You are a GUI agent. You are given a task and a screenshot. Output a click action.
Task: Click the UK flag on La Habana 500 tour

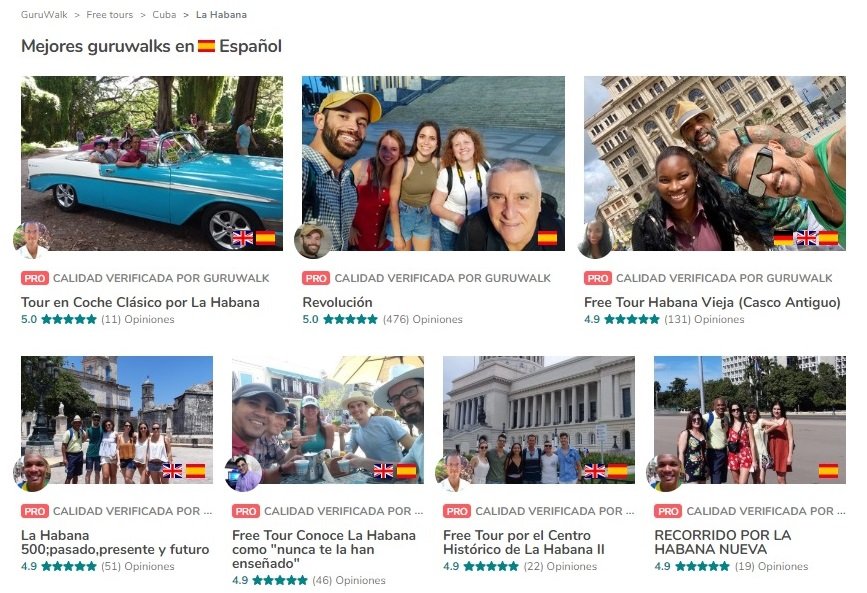[172, 471]
